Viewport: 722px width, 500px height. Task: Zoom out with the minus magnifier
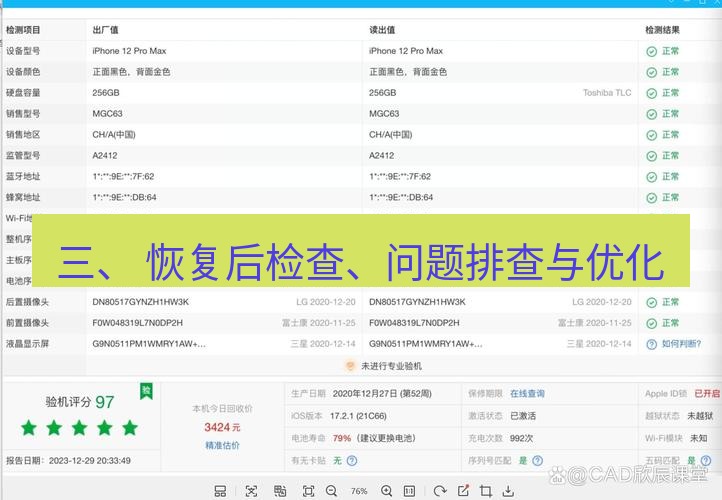coord(332,491)
